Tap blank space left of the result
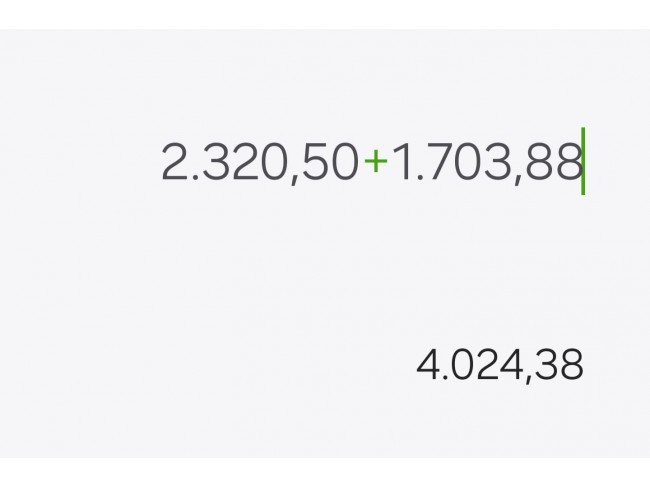Image resolution: width=650 pixels, height=488 pixels. [x=200, y=366]
